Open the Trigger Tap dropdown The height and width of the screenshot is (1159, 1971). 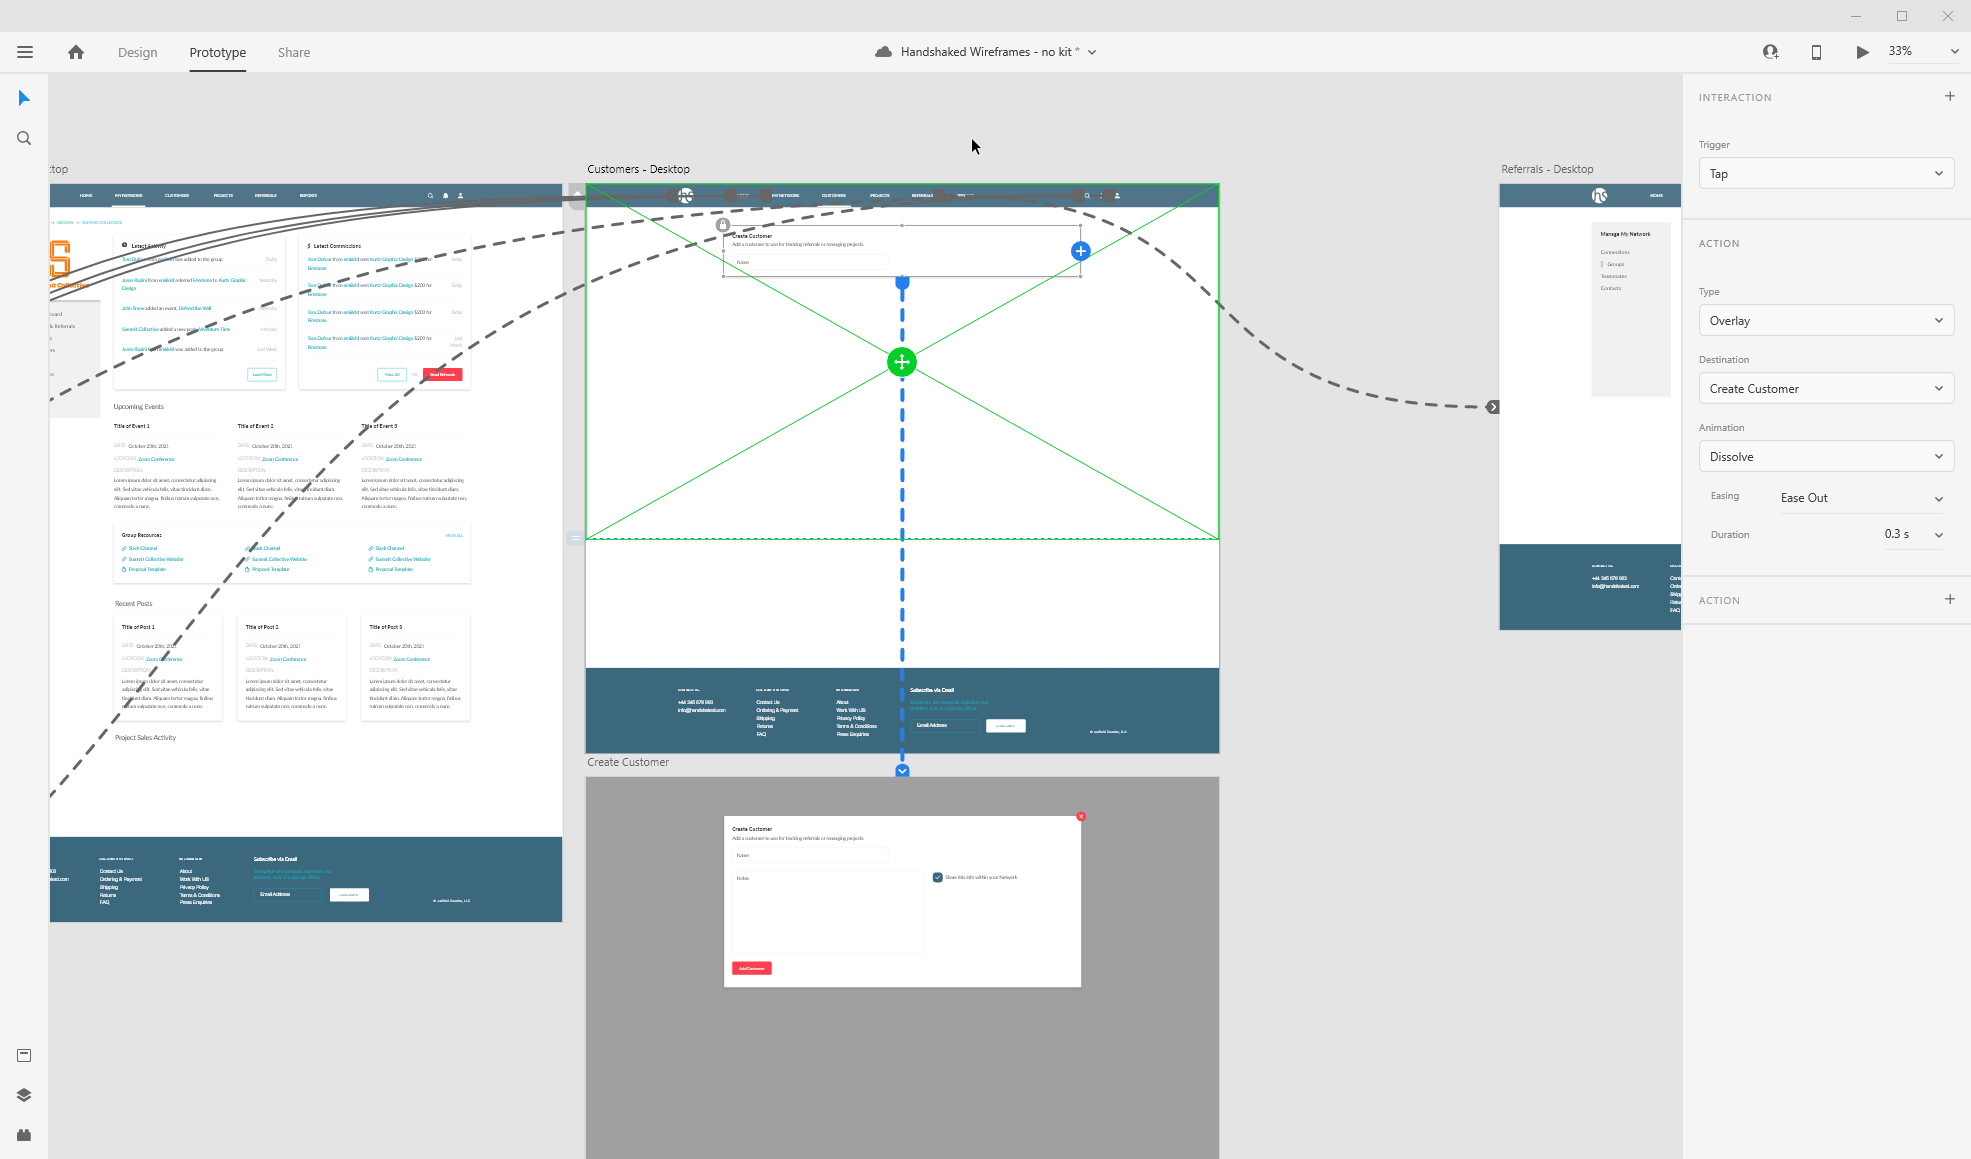[x=1825, y=174]
